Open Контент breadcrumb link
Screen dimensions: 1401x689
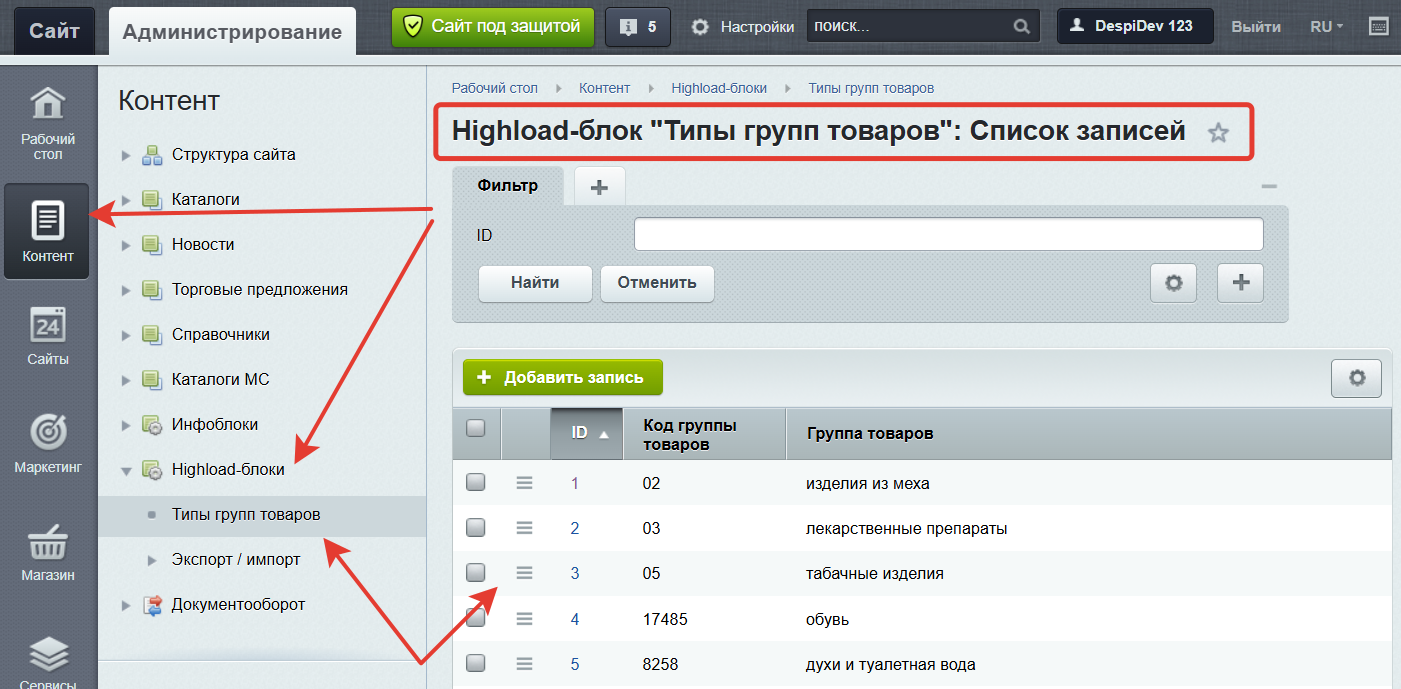[x=605, y=88]
